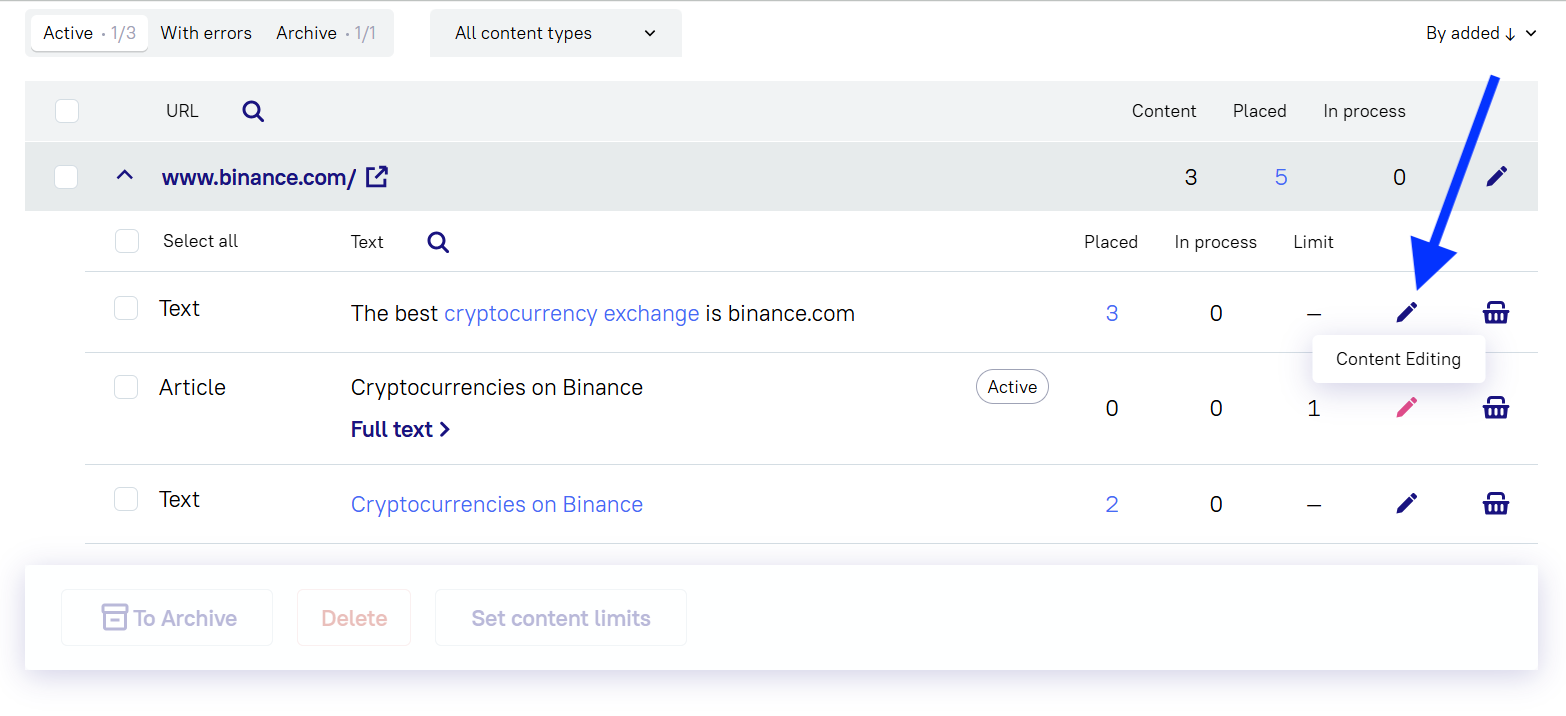Viewport: 1566px width, 716px height.
Task: Edit the 'The best cryptocurrency exchange' text content
Action: (1407, 313)
